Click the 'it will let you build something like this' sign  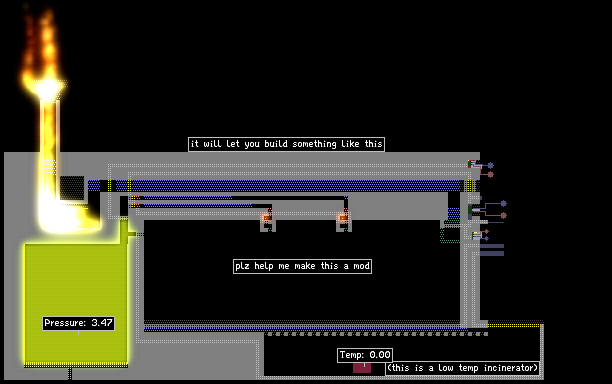[x=286, y=144]
